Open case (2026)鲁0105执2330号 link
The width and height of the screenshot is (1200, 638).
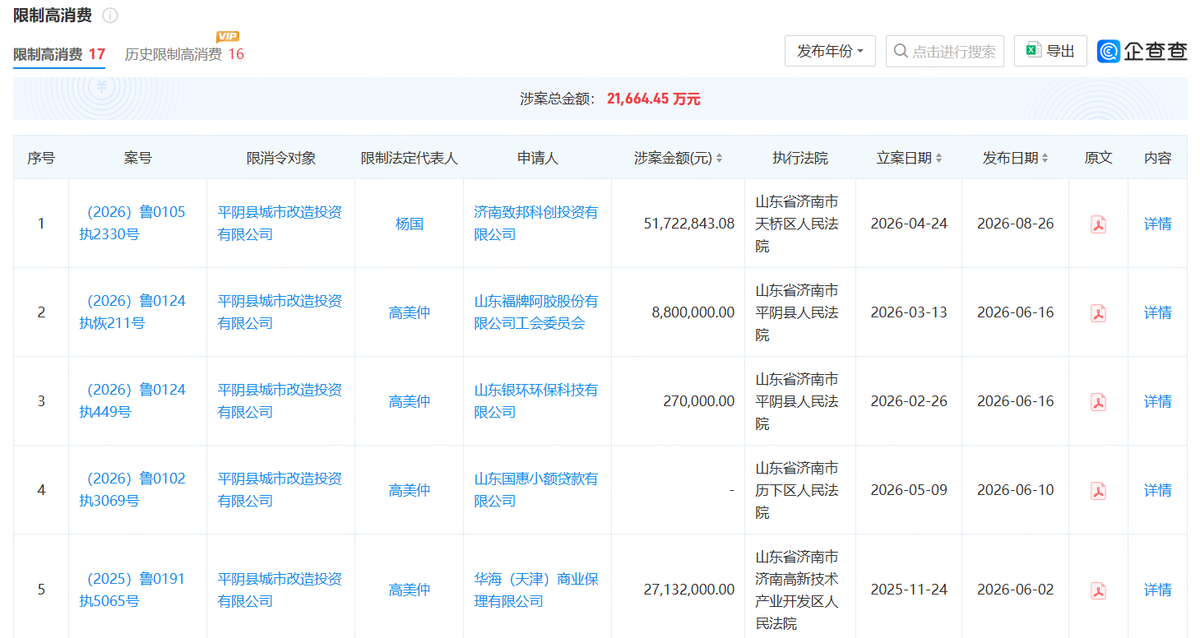pos(133,223)
